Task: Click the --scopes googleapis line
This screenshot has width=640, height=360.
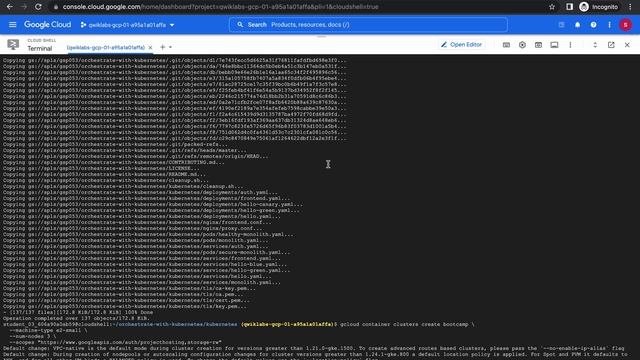Action: pyautogui.click(x=116, y=342)
